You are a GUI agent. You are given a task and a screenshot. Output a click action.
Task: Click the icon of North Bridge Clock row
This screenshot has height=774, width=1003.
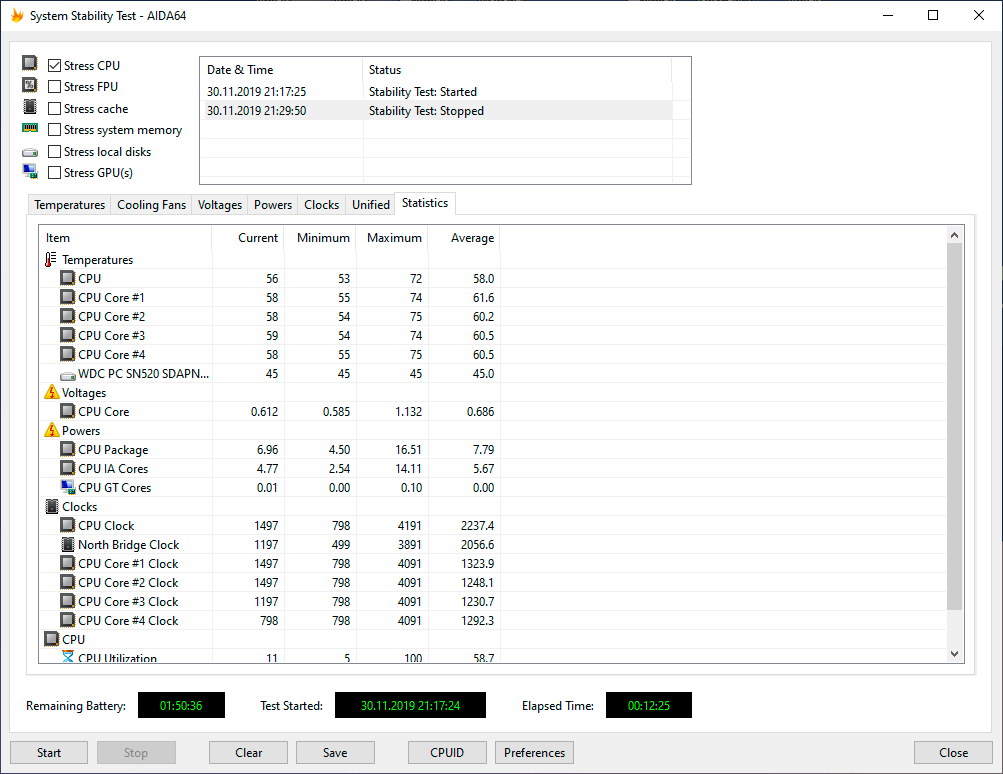tap(67, 544)
